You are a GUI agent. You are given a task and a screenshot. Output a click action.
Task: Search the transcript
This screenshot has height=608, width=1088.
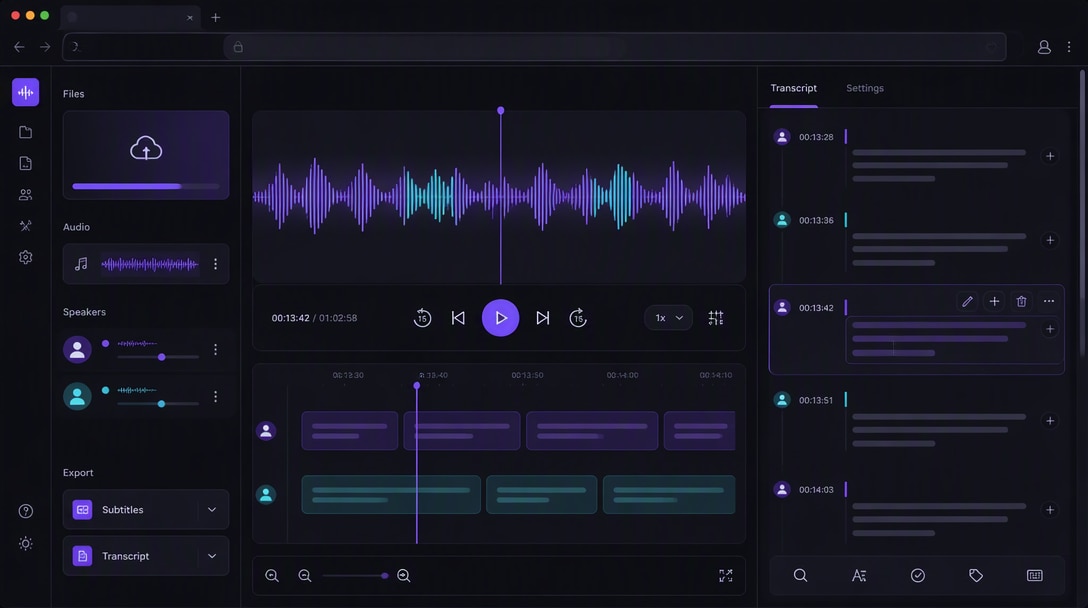click(x=800, y=575)
